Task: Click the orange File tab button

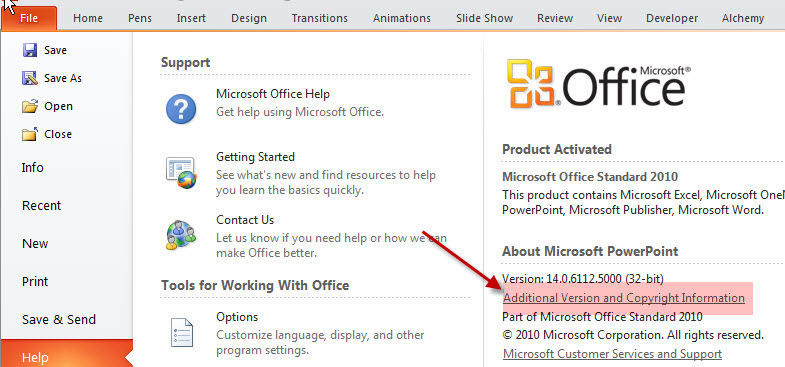Action: point(29,19)
